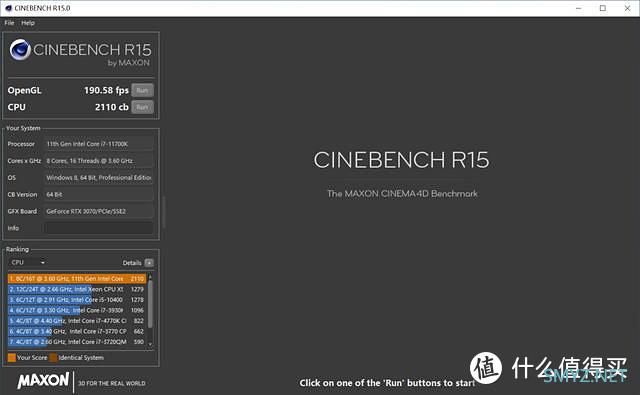
Task: Select ranking row 7 Core i7-3720QM
Action: [x=77, y=342]
